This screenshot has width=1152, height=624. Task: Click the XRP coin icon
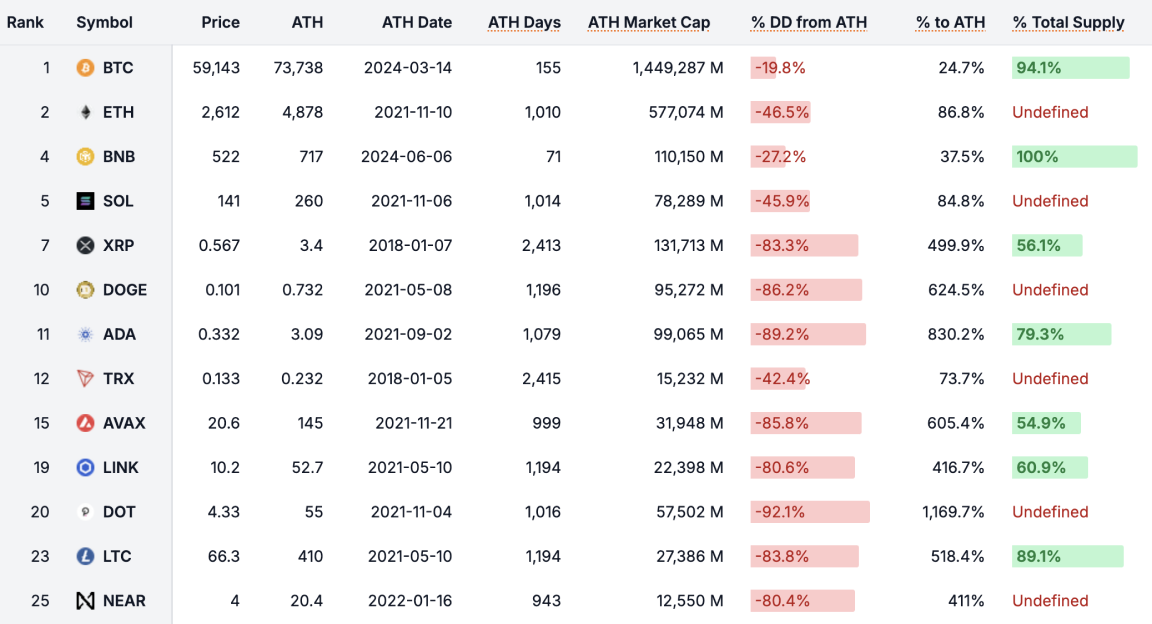click(84, 245)
